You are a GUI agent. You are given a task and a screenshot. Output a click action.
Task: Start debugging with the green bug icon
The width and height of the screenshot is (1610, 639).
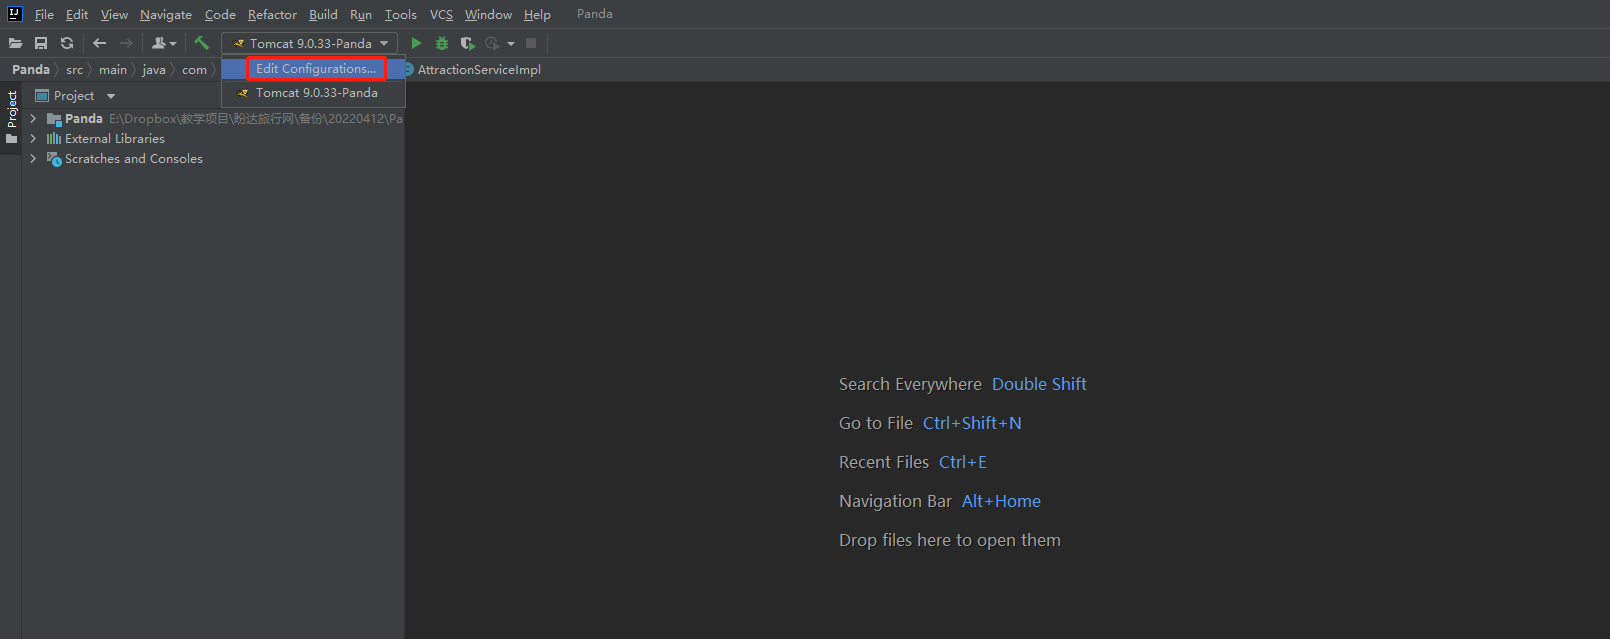[x=442, y=43]
